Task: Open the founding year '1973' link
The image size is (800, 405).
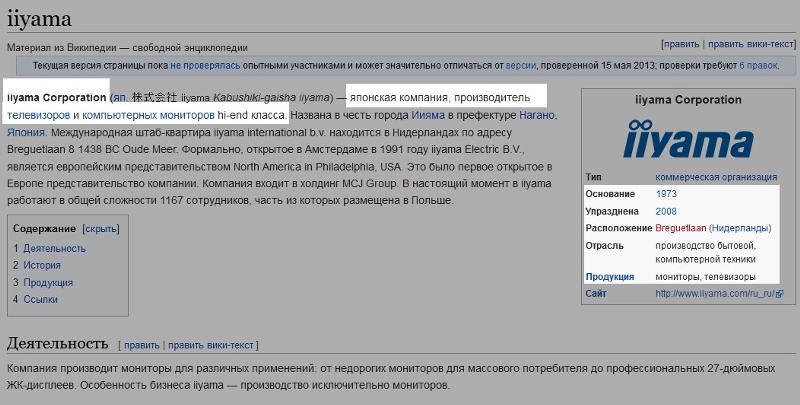Action: pyautogui.click(x=666, y=194)
